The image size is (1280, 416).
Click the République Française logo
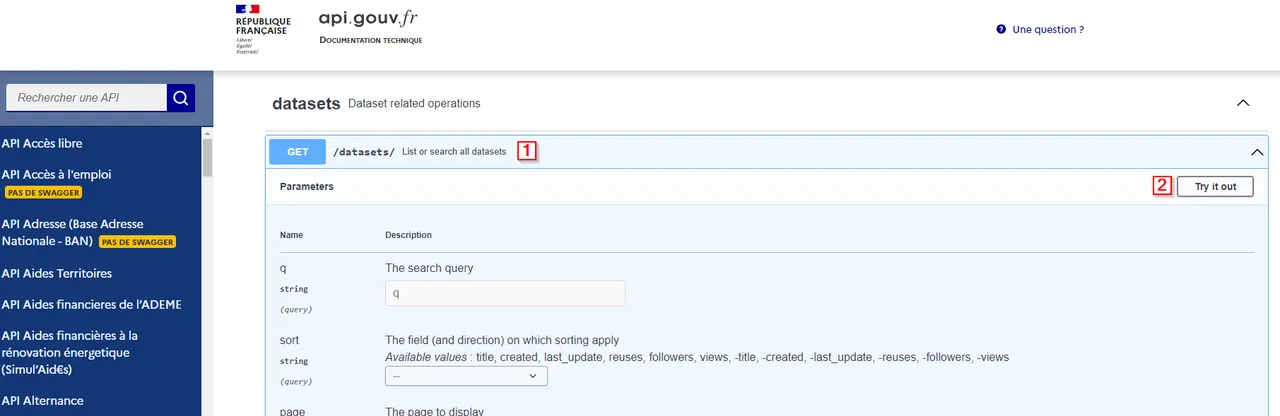point(263,28)
